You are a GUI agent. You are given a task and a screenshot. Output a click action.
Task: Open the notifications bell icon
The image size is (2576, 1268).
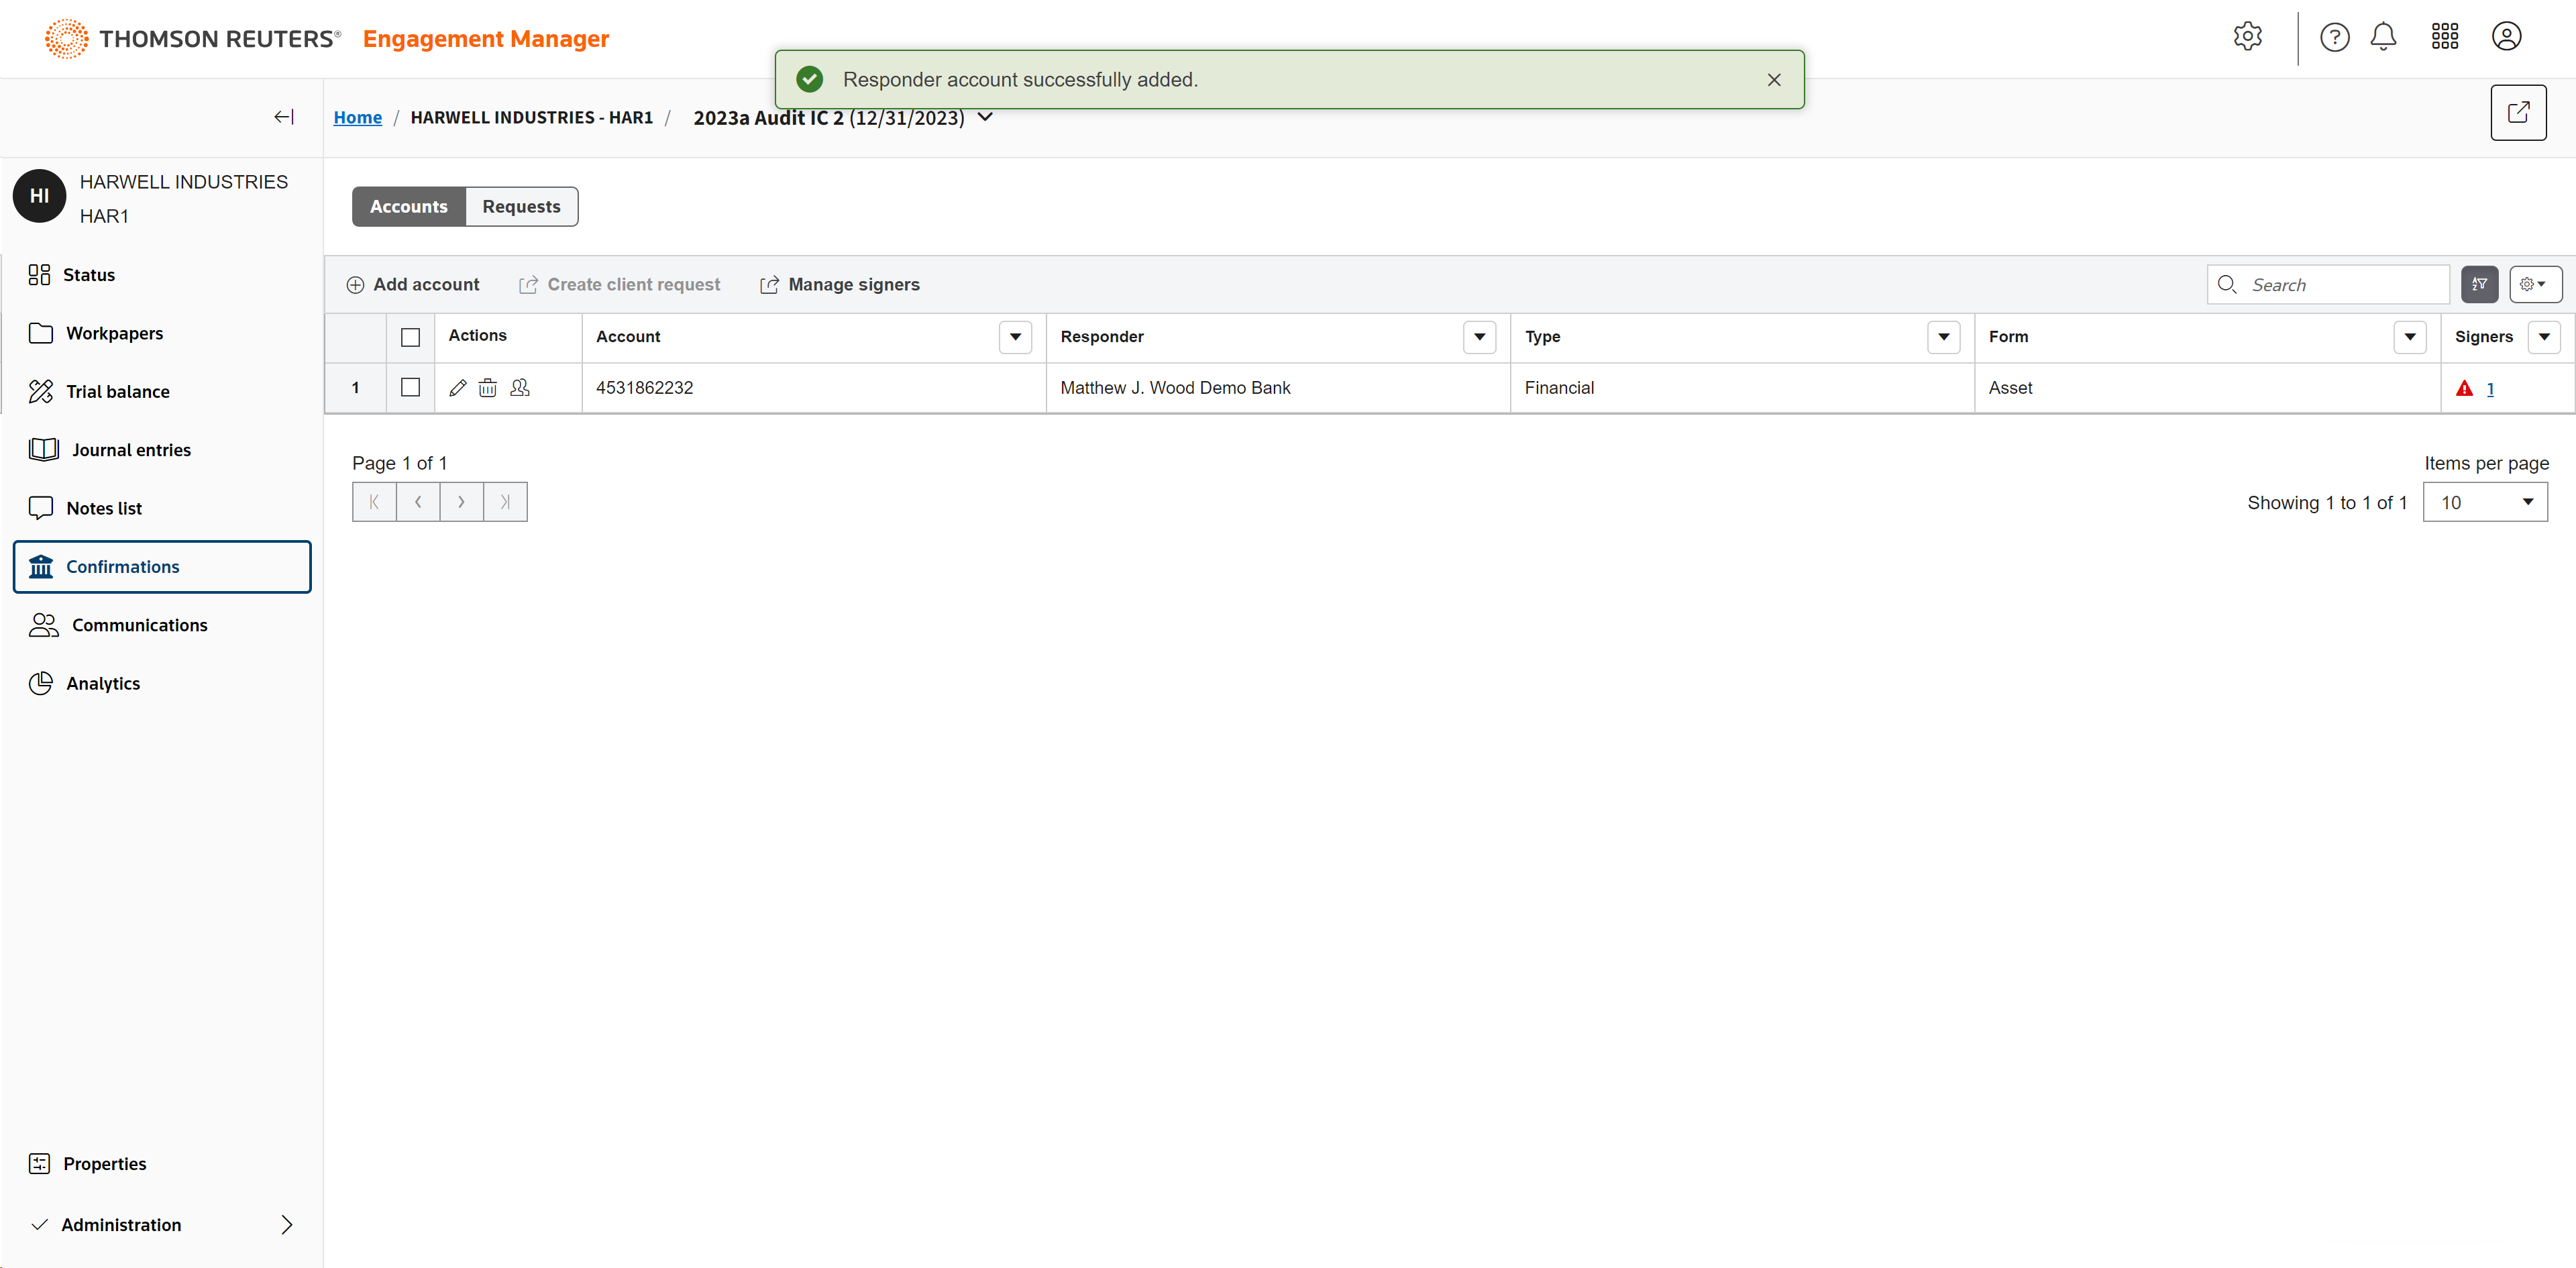coord(2383,37)
